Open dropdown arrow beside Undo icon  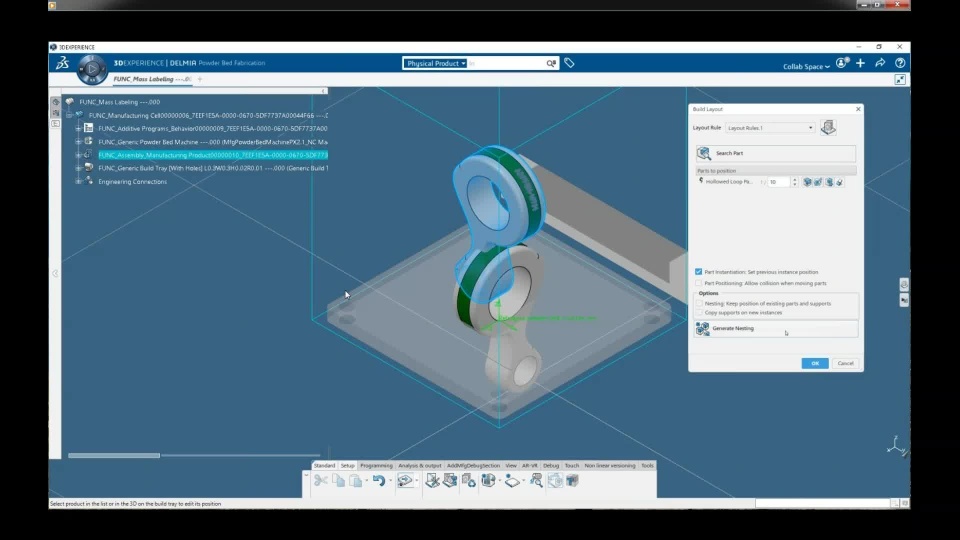(391, 481)
